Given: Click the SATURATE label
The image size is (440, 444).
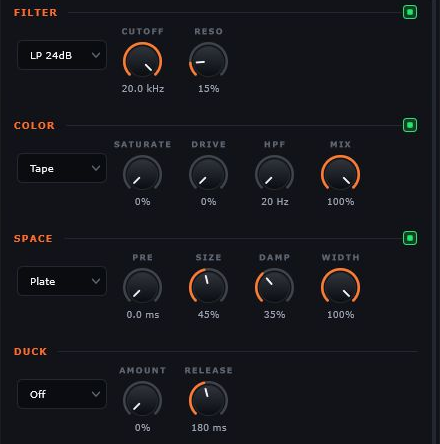Looking at the screenshot, I should 143,144.
